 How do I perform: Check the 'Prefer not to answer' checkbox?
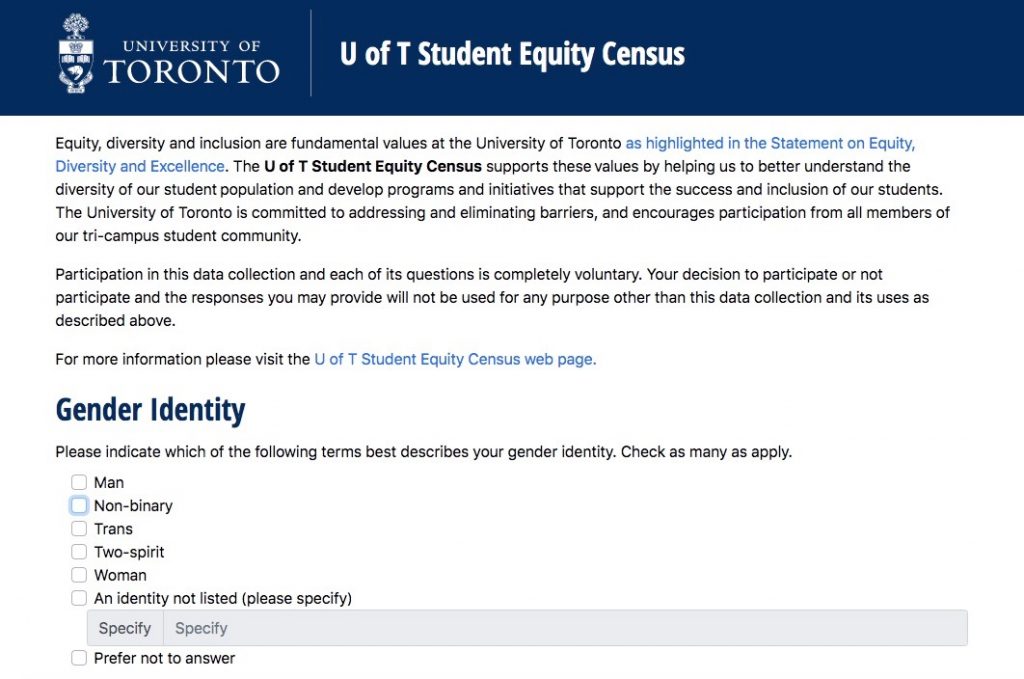79,658
